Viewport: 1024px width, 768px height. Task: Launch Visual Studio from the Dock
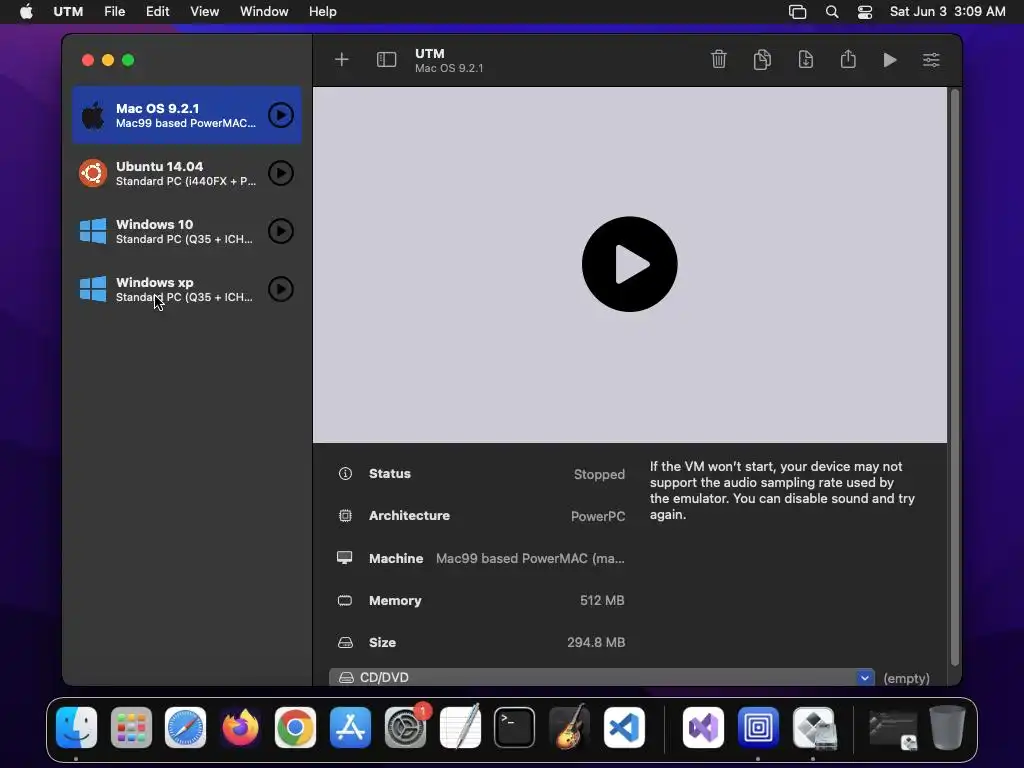pyautogui.click(x=703, y=727)
